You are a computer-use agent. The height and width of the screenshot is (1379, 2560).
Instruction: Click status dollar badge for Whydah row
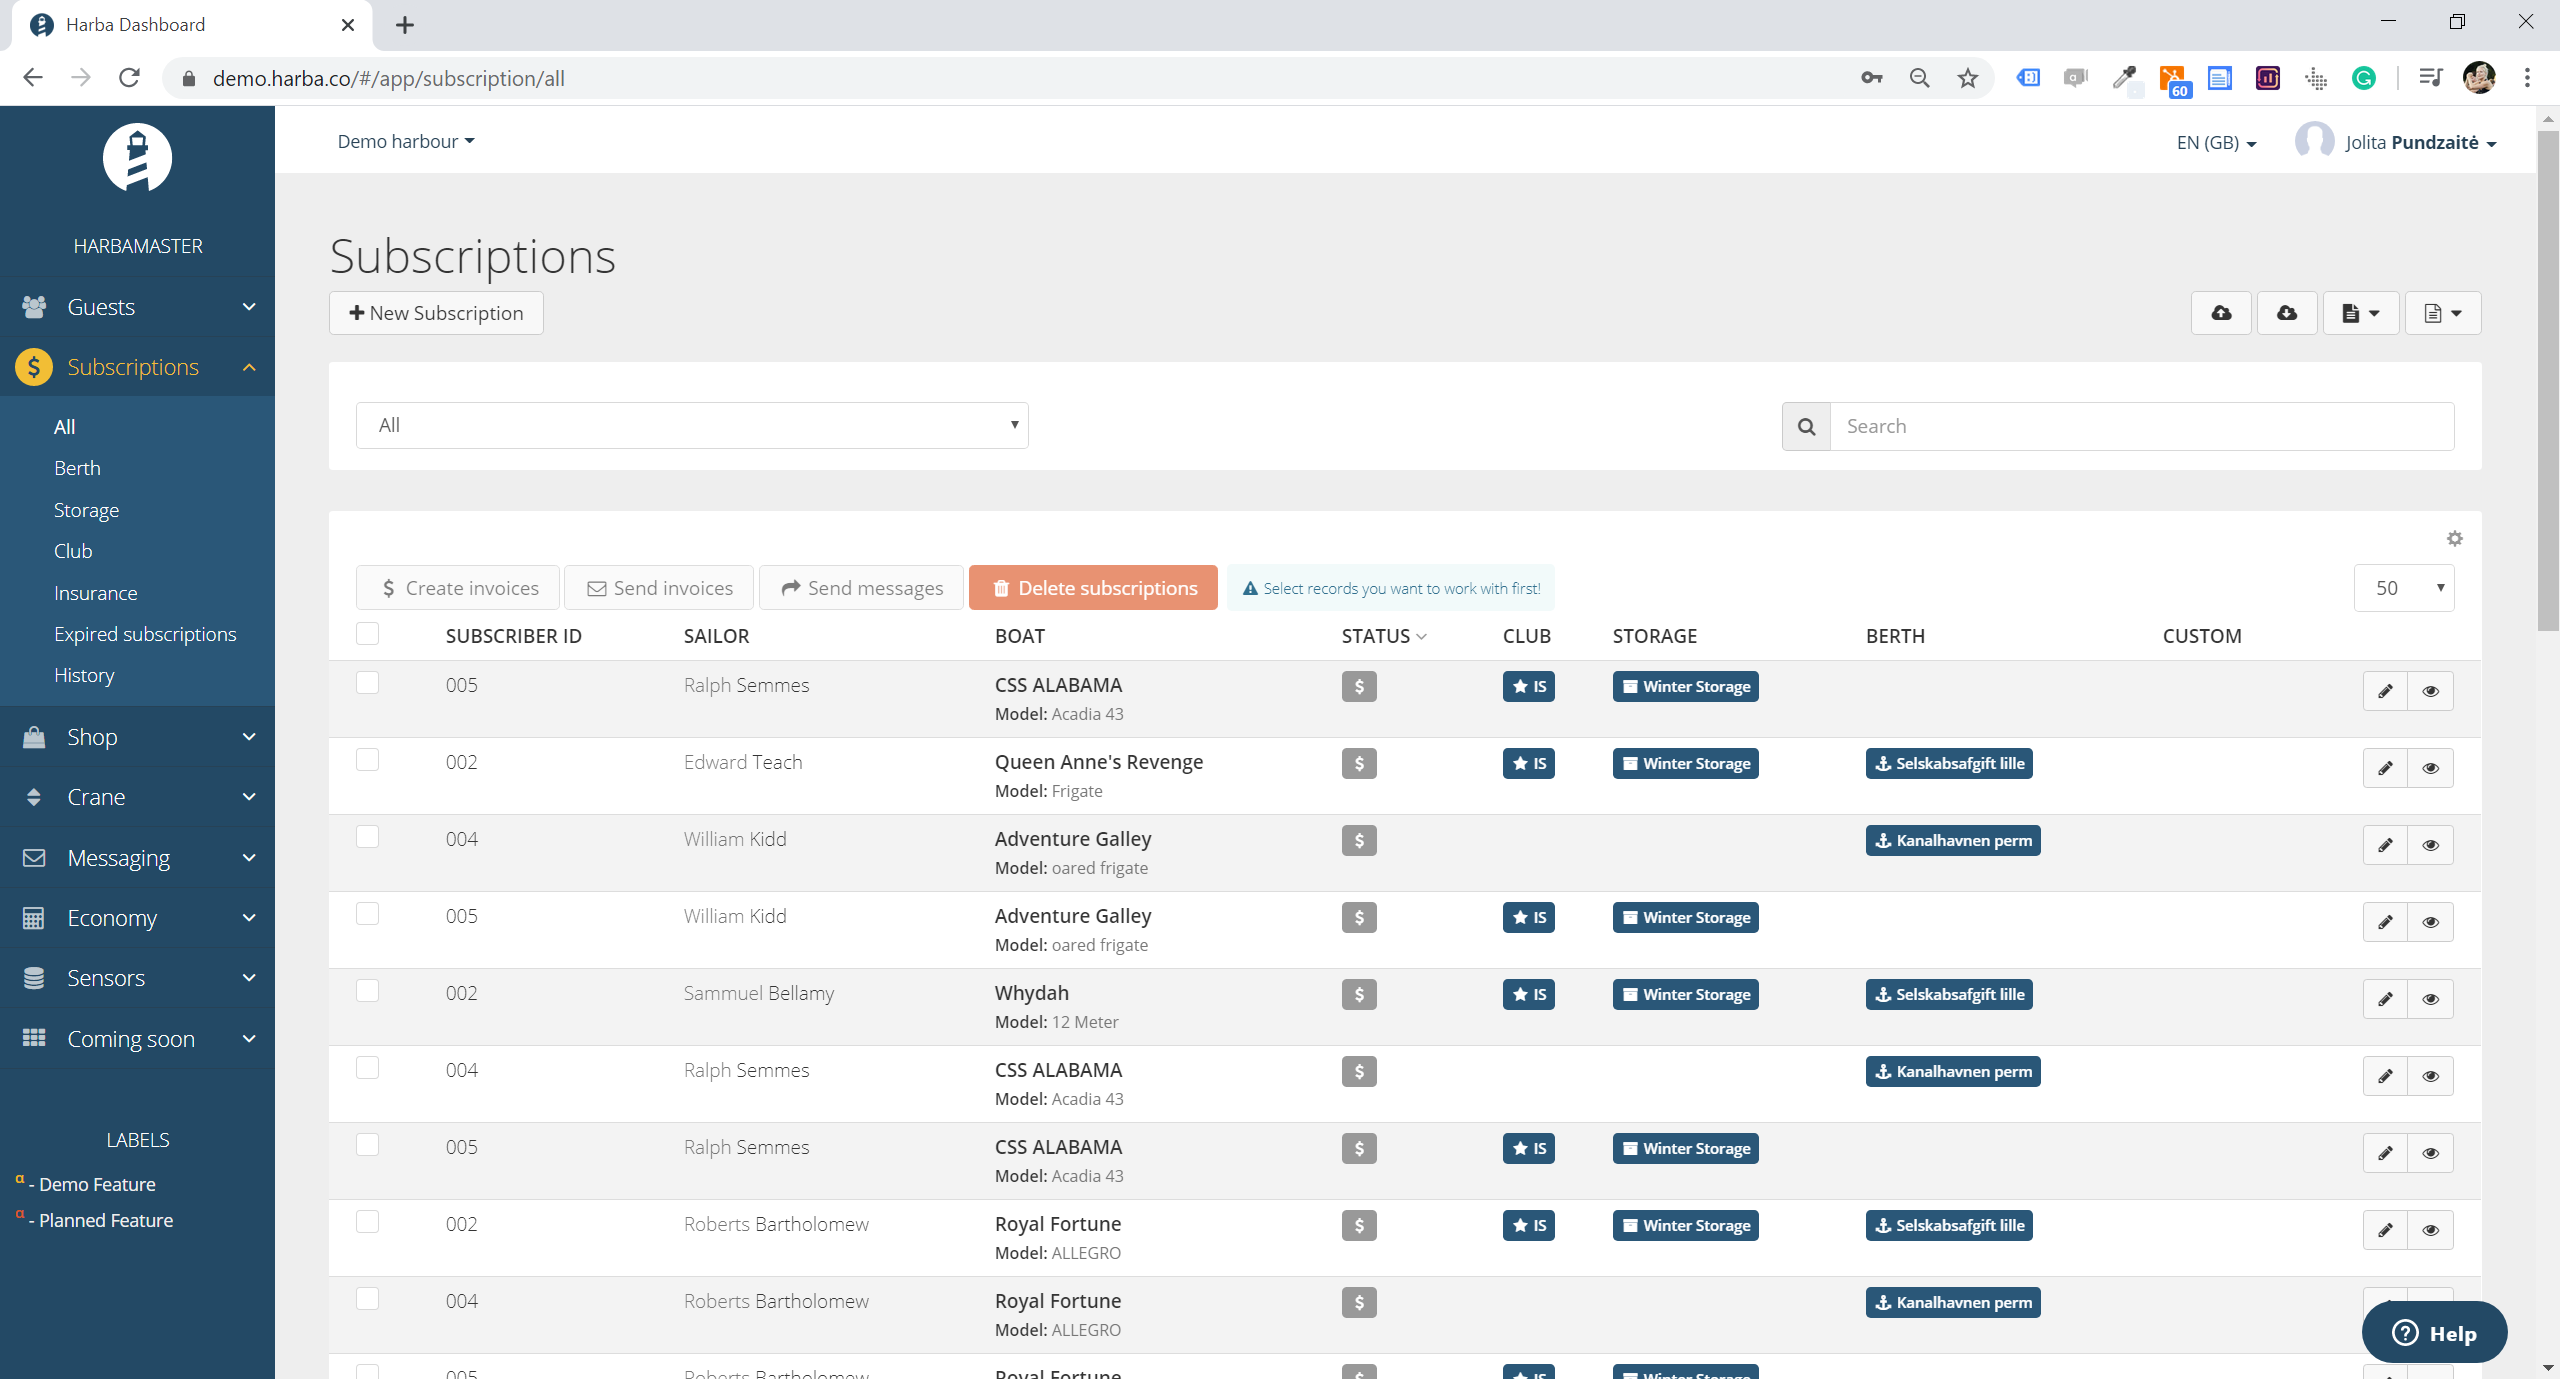coord(1359,994)
